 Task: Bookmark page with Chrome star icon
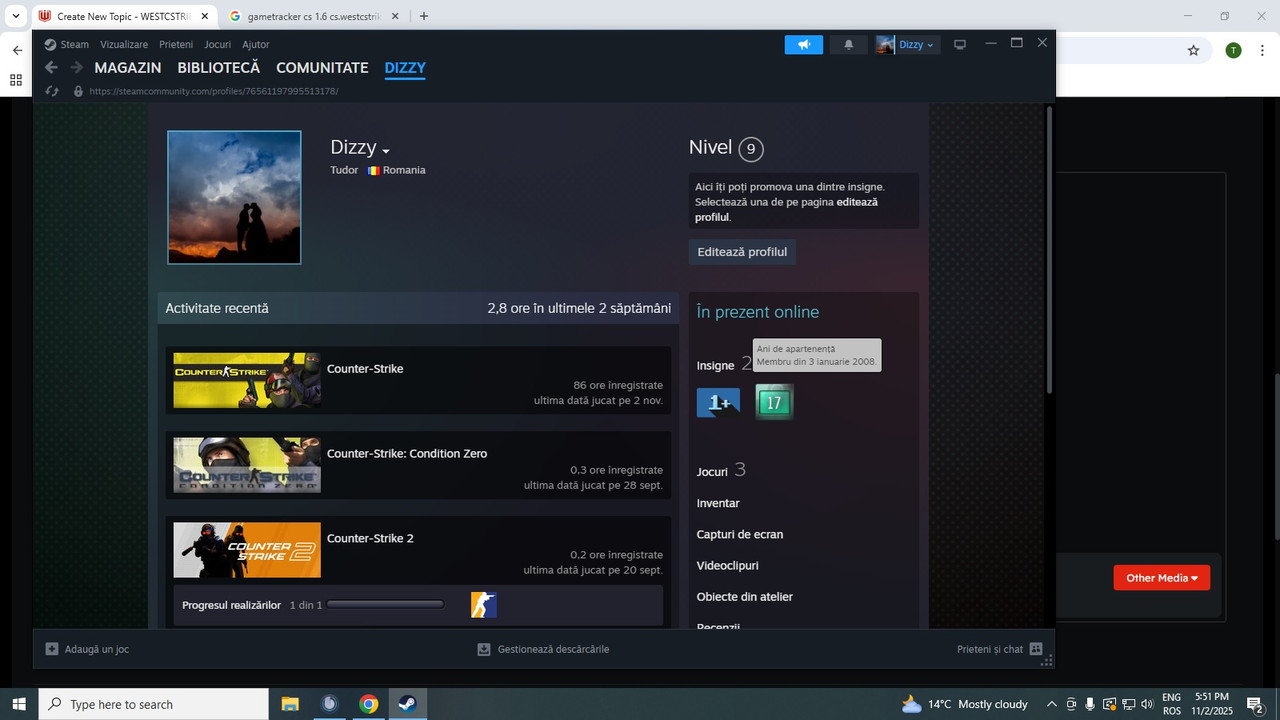pos(1193,50)
